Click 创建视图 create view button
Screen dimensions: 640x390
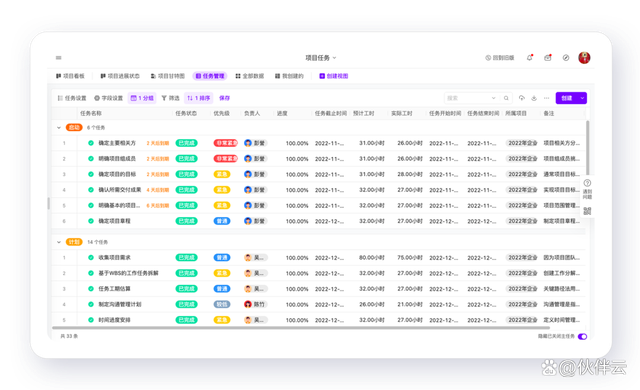pyautogui.click(x=334, y=76)
